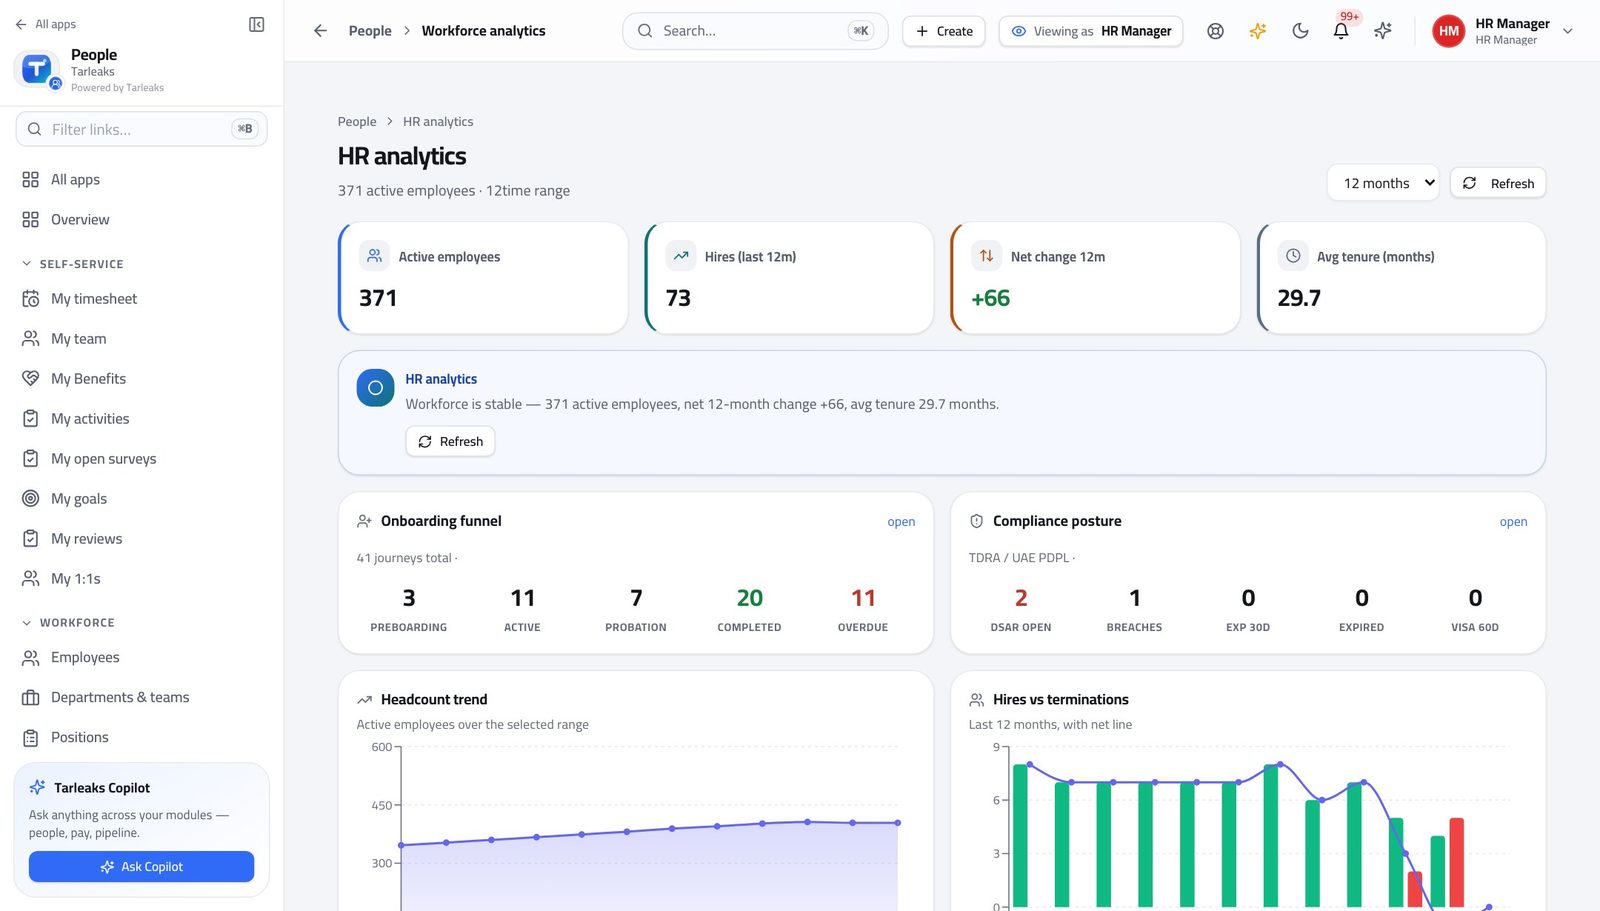Click the BREACHES count 1
The width and height of the screenshot is (1600, 911).
point(1134,598)
